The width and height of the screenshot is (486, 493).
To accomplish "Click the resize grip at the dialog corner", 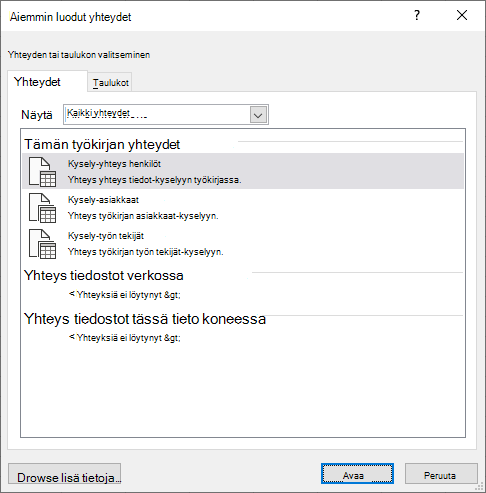I will coord(479,487).
